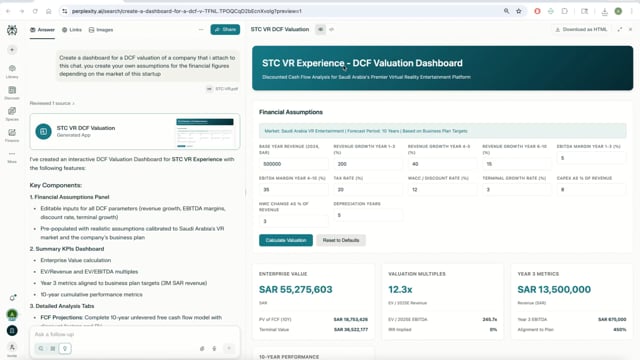Open notifications icon in sidebar
Viewport: 640px width, 360px height.
tap(13, 298)
